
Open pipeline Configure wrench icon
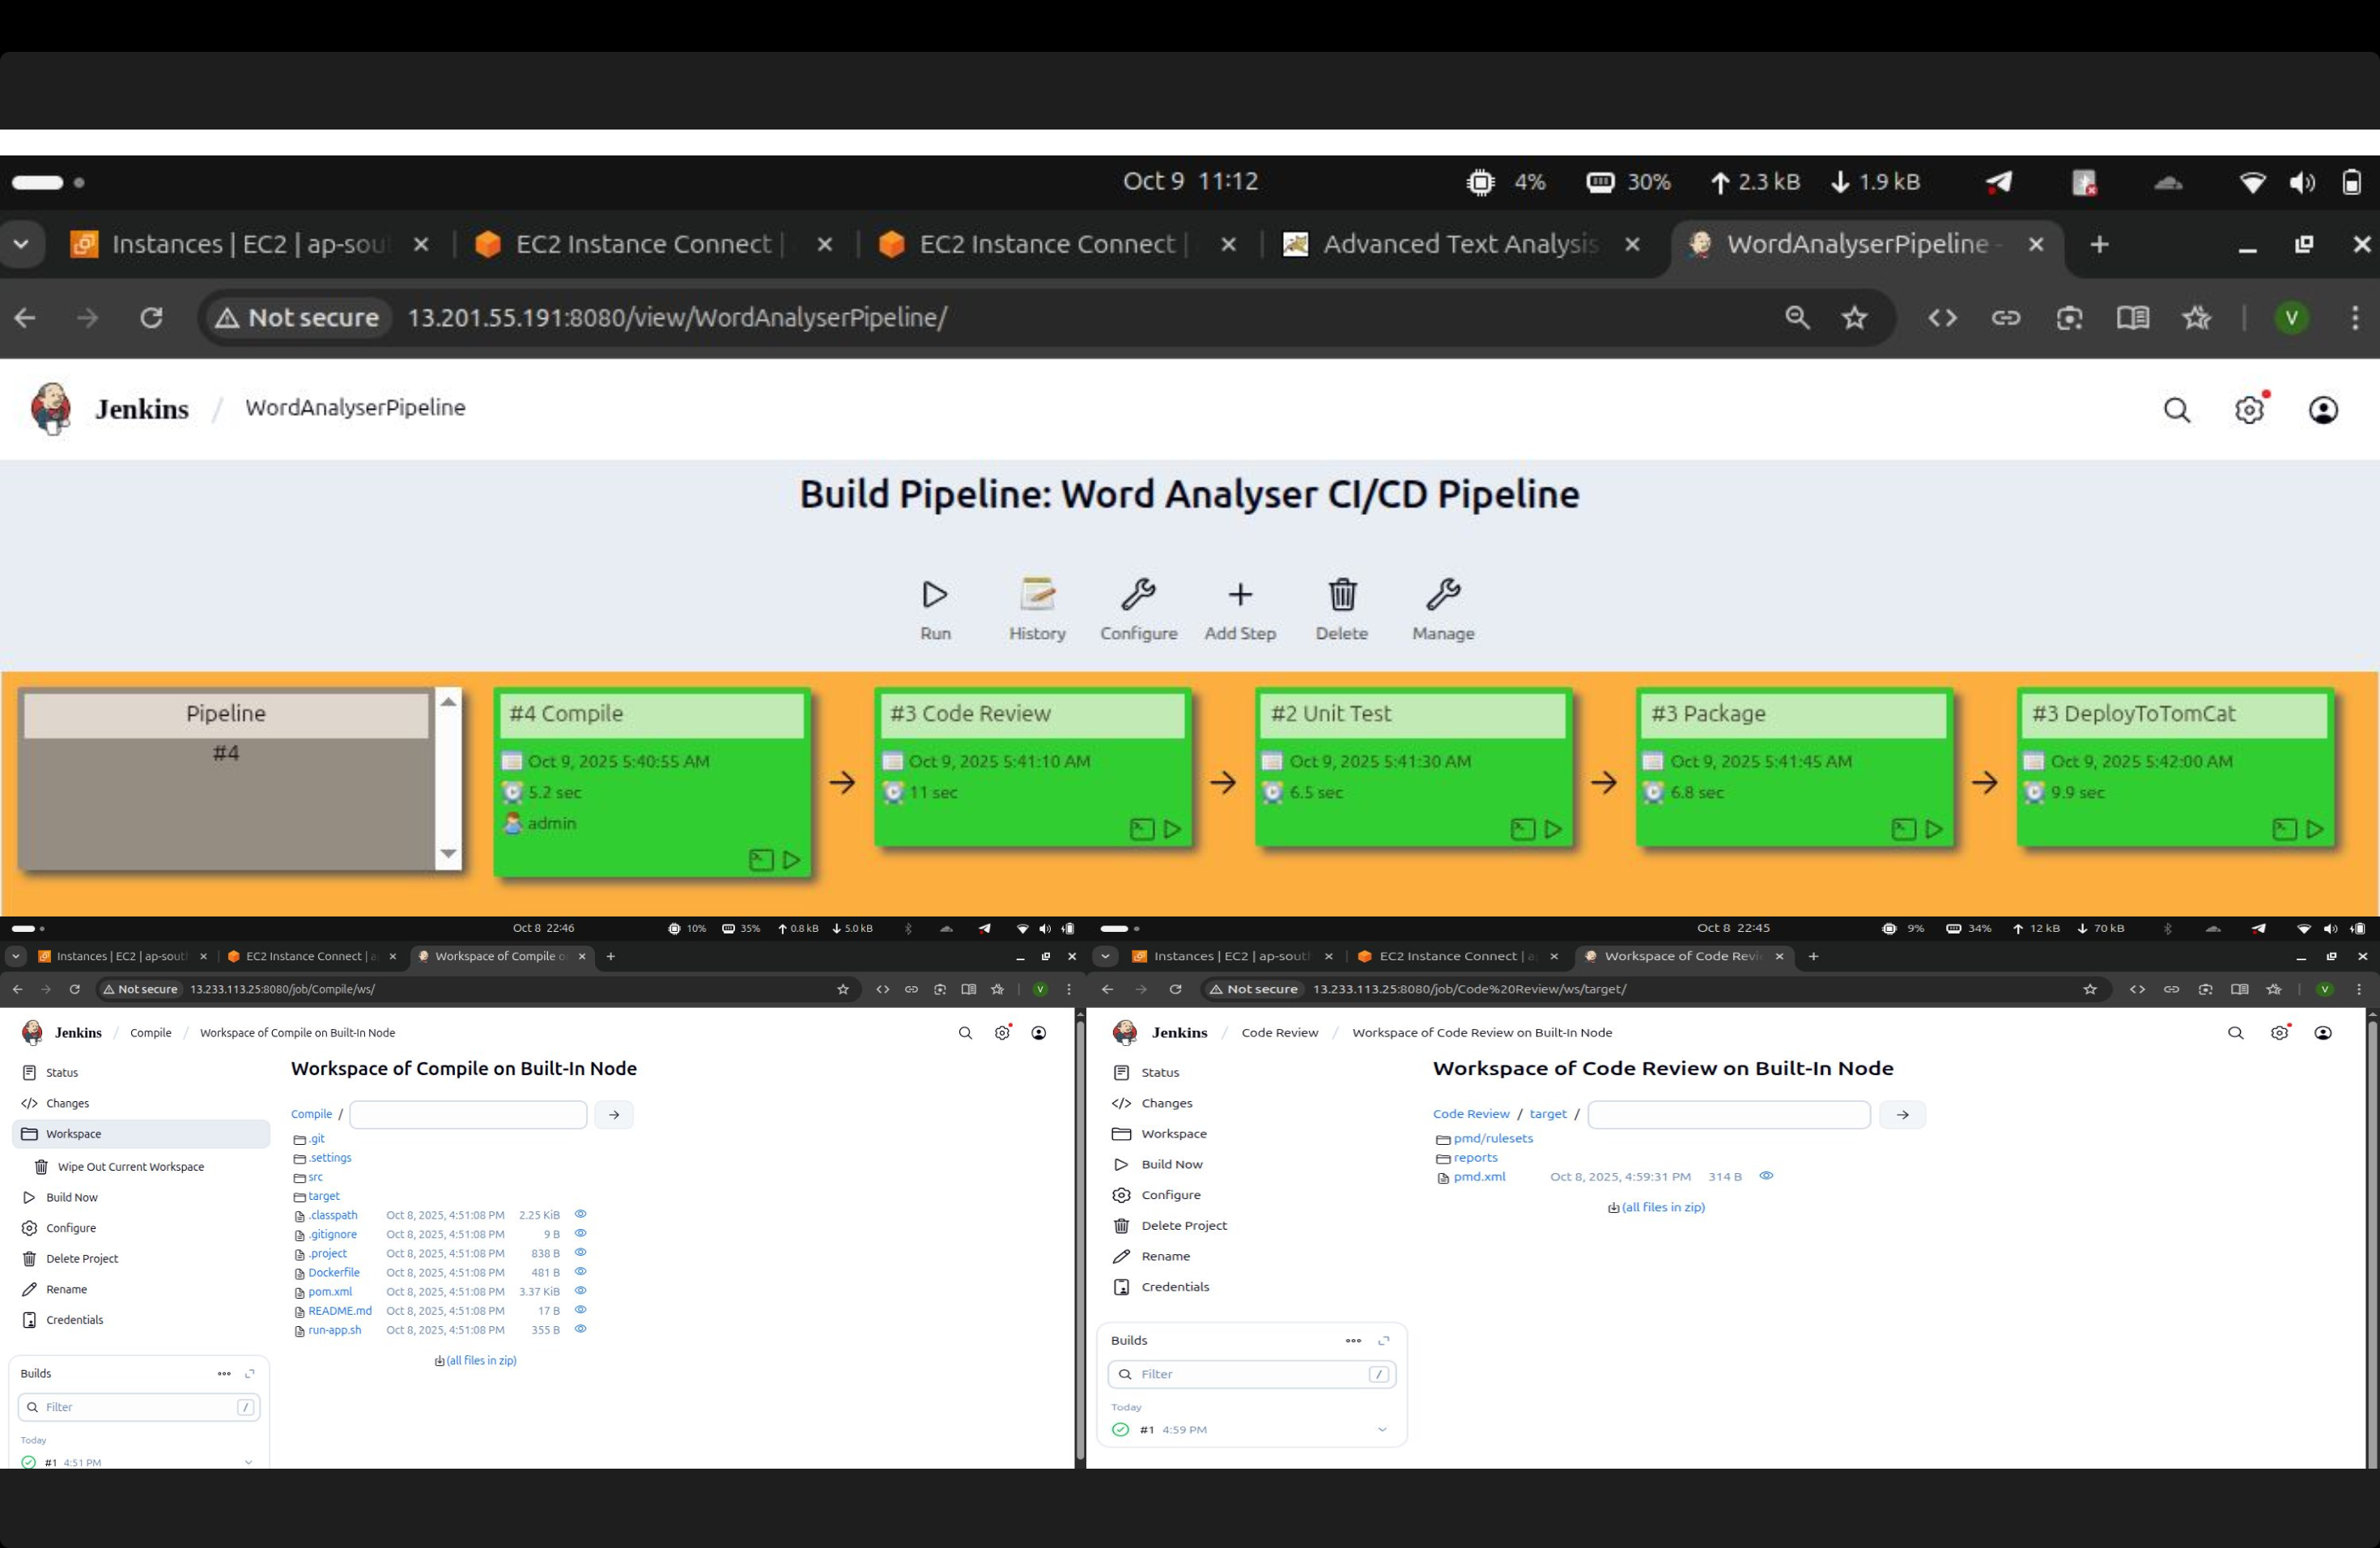click(x=1138, y=595)
